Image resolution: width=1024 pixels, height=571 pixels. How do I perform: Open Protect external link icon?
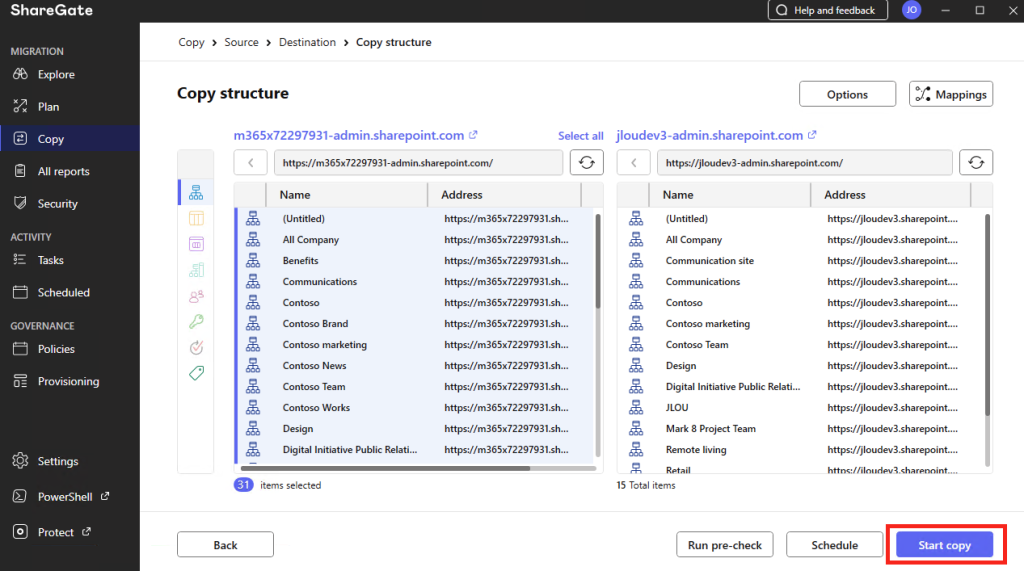[86, 532]
